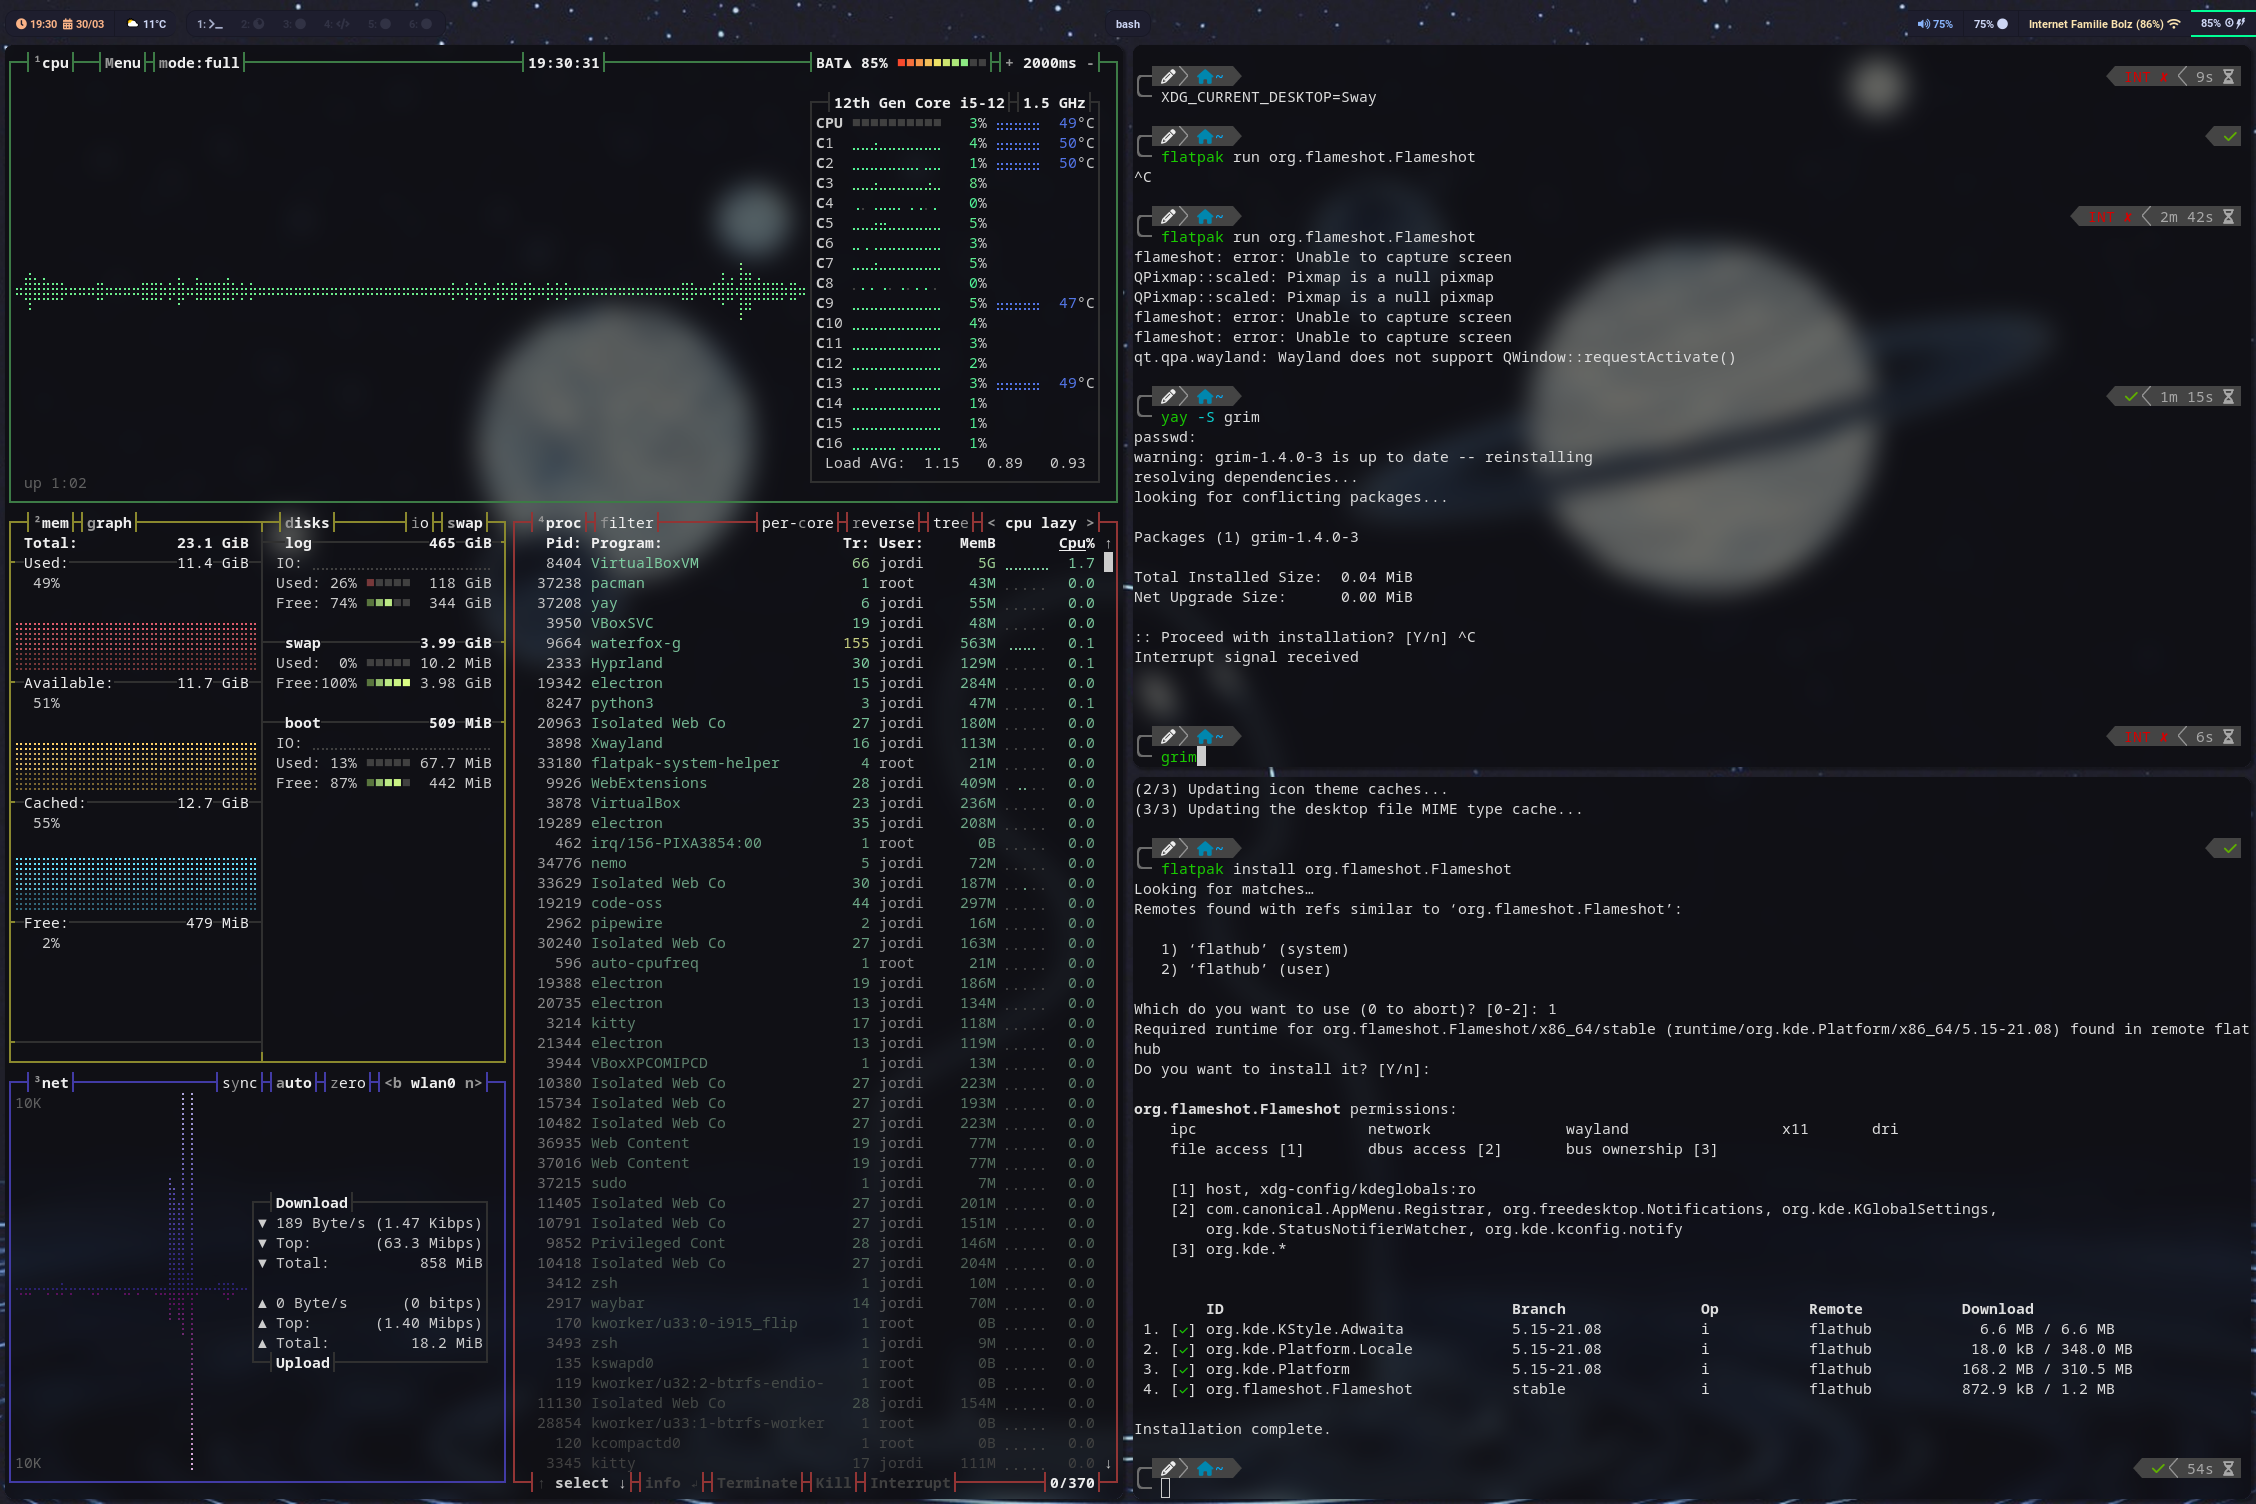
Task: Switch to terminal workspace 1
Action: point(210,24)
